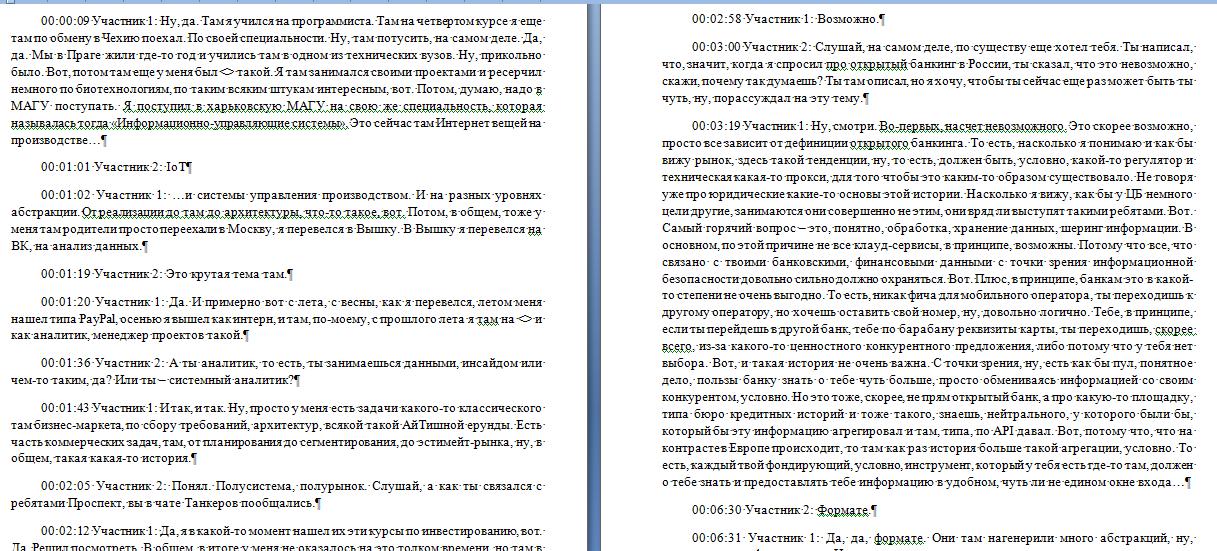Click the timestamp 00:01:36
The width and height of the screenshot is (1217, 551).
pyautogui.click(x=66, y=362)
